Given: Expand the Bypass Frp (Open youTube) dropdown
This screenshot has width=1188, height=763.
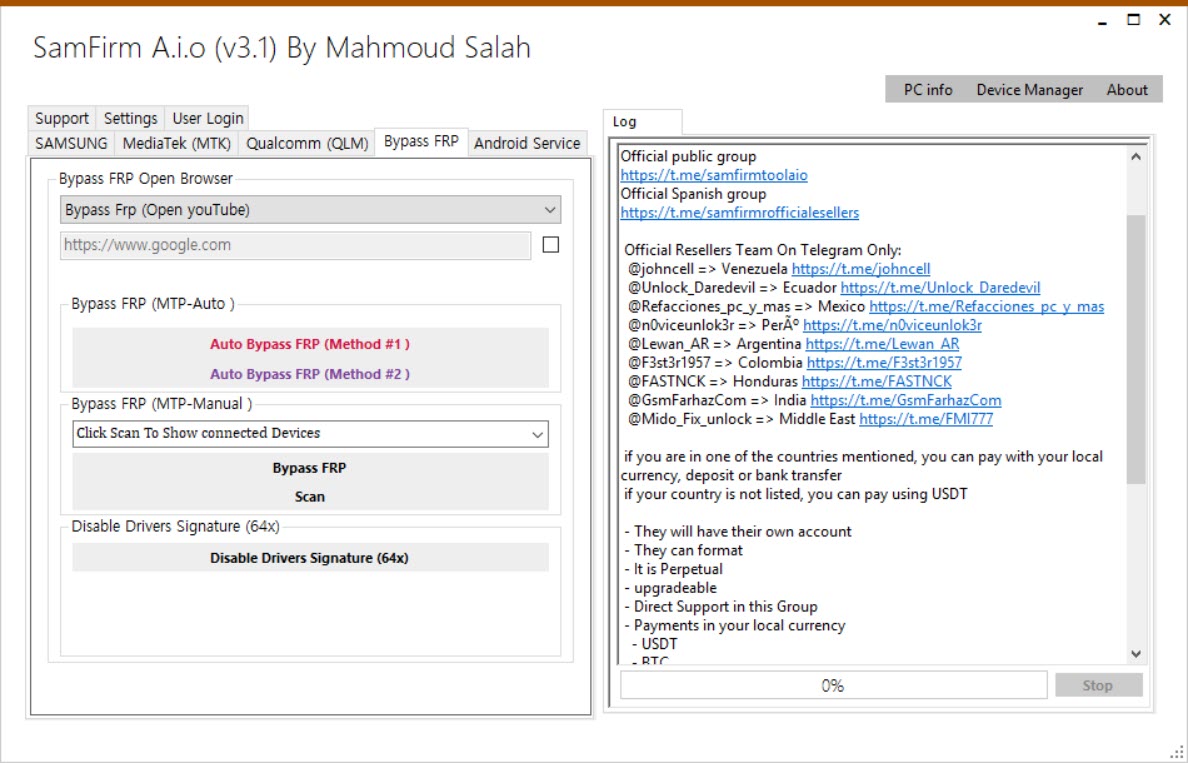Looking at the screenshot, I should click(x=311, y=210).
